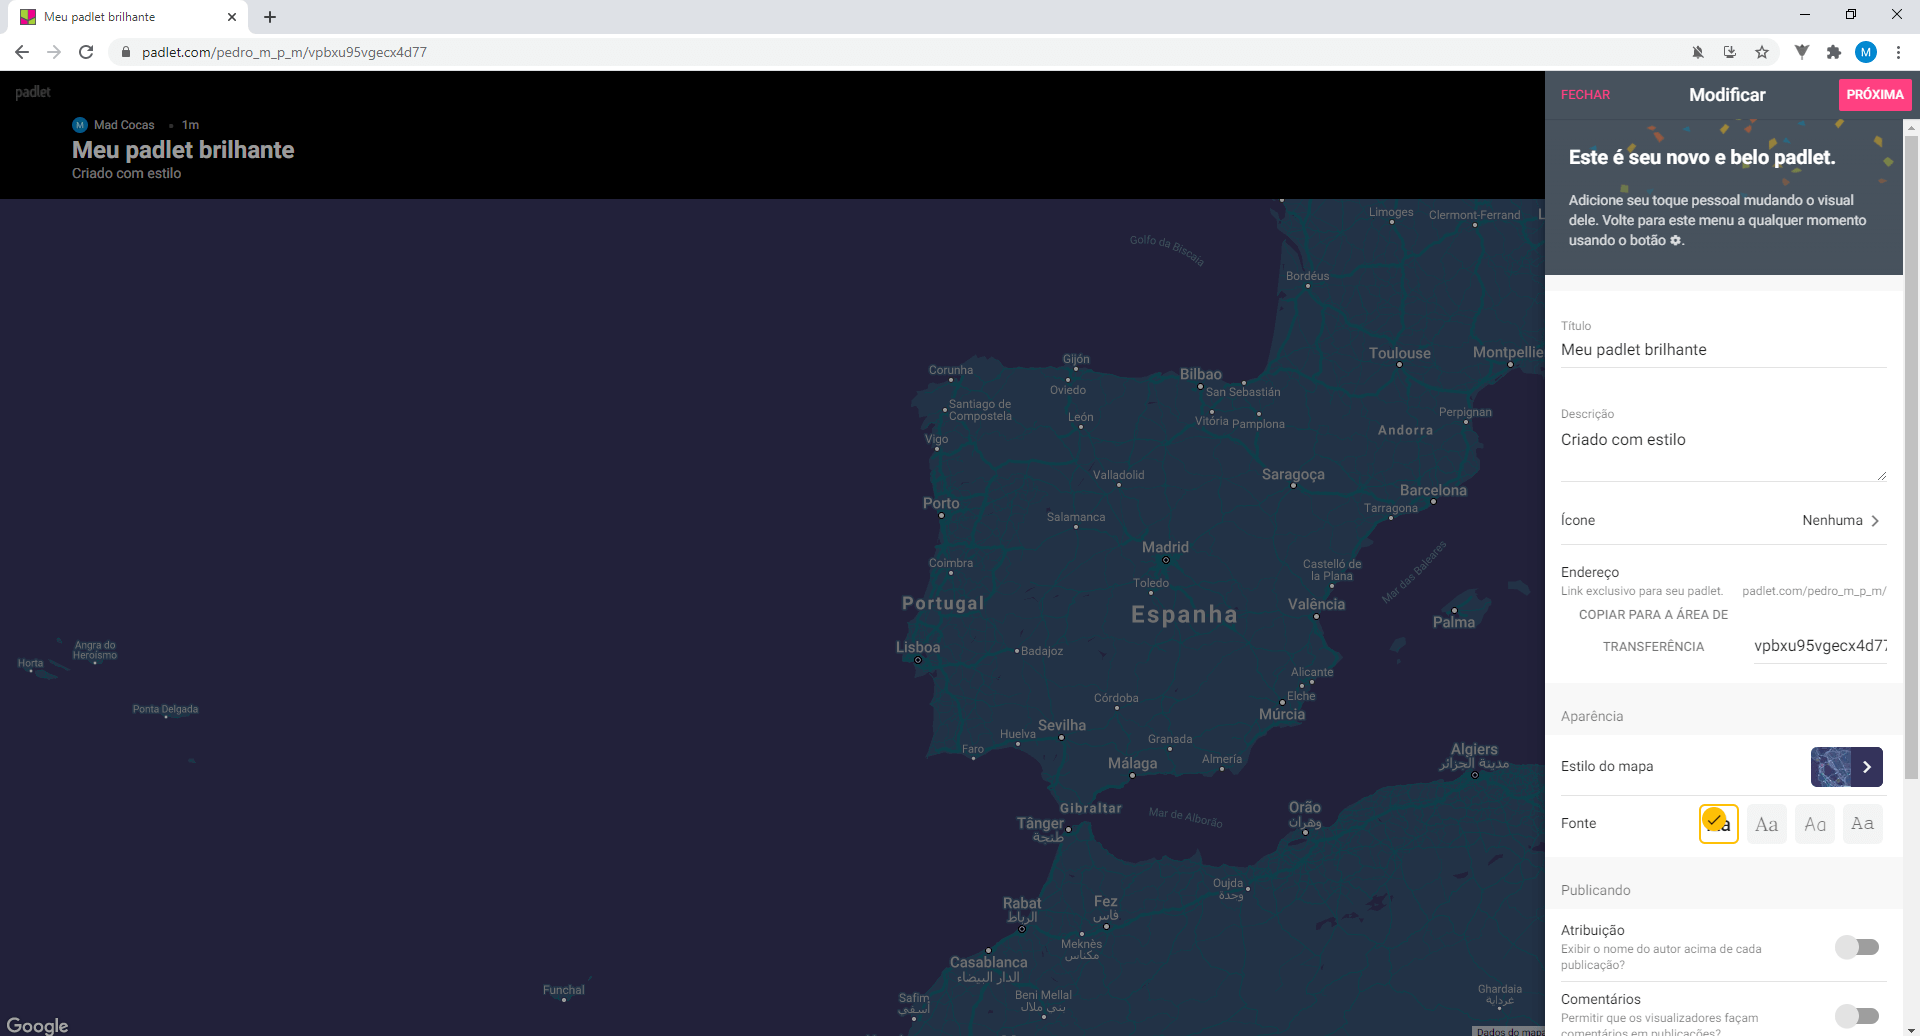1920x1036 pixels.
Task: Open the Mad Cocas author link
Action: pyautogui.click(x=124, y=125)
